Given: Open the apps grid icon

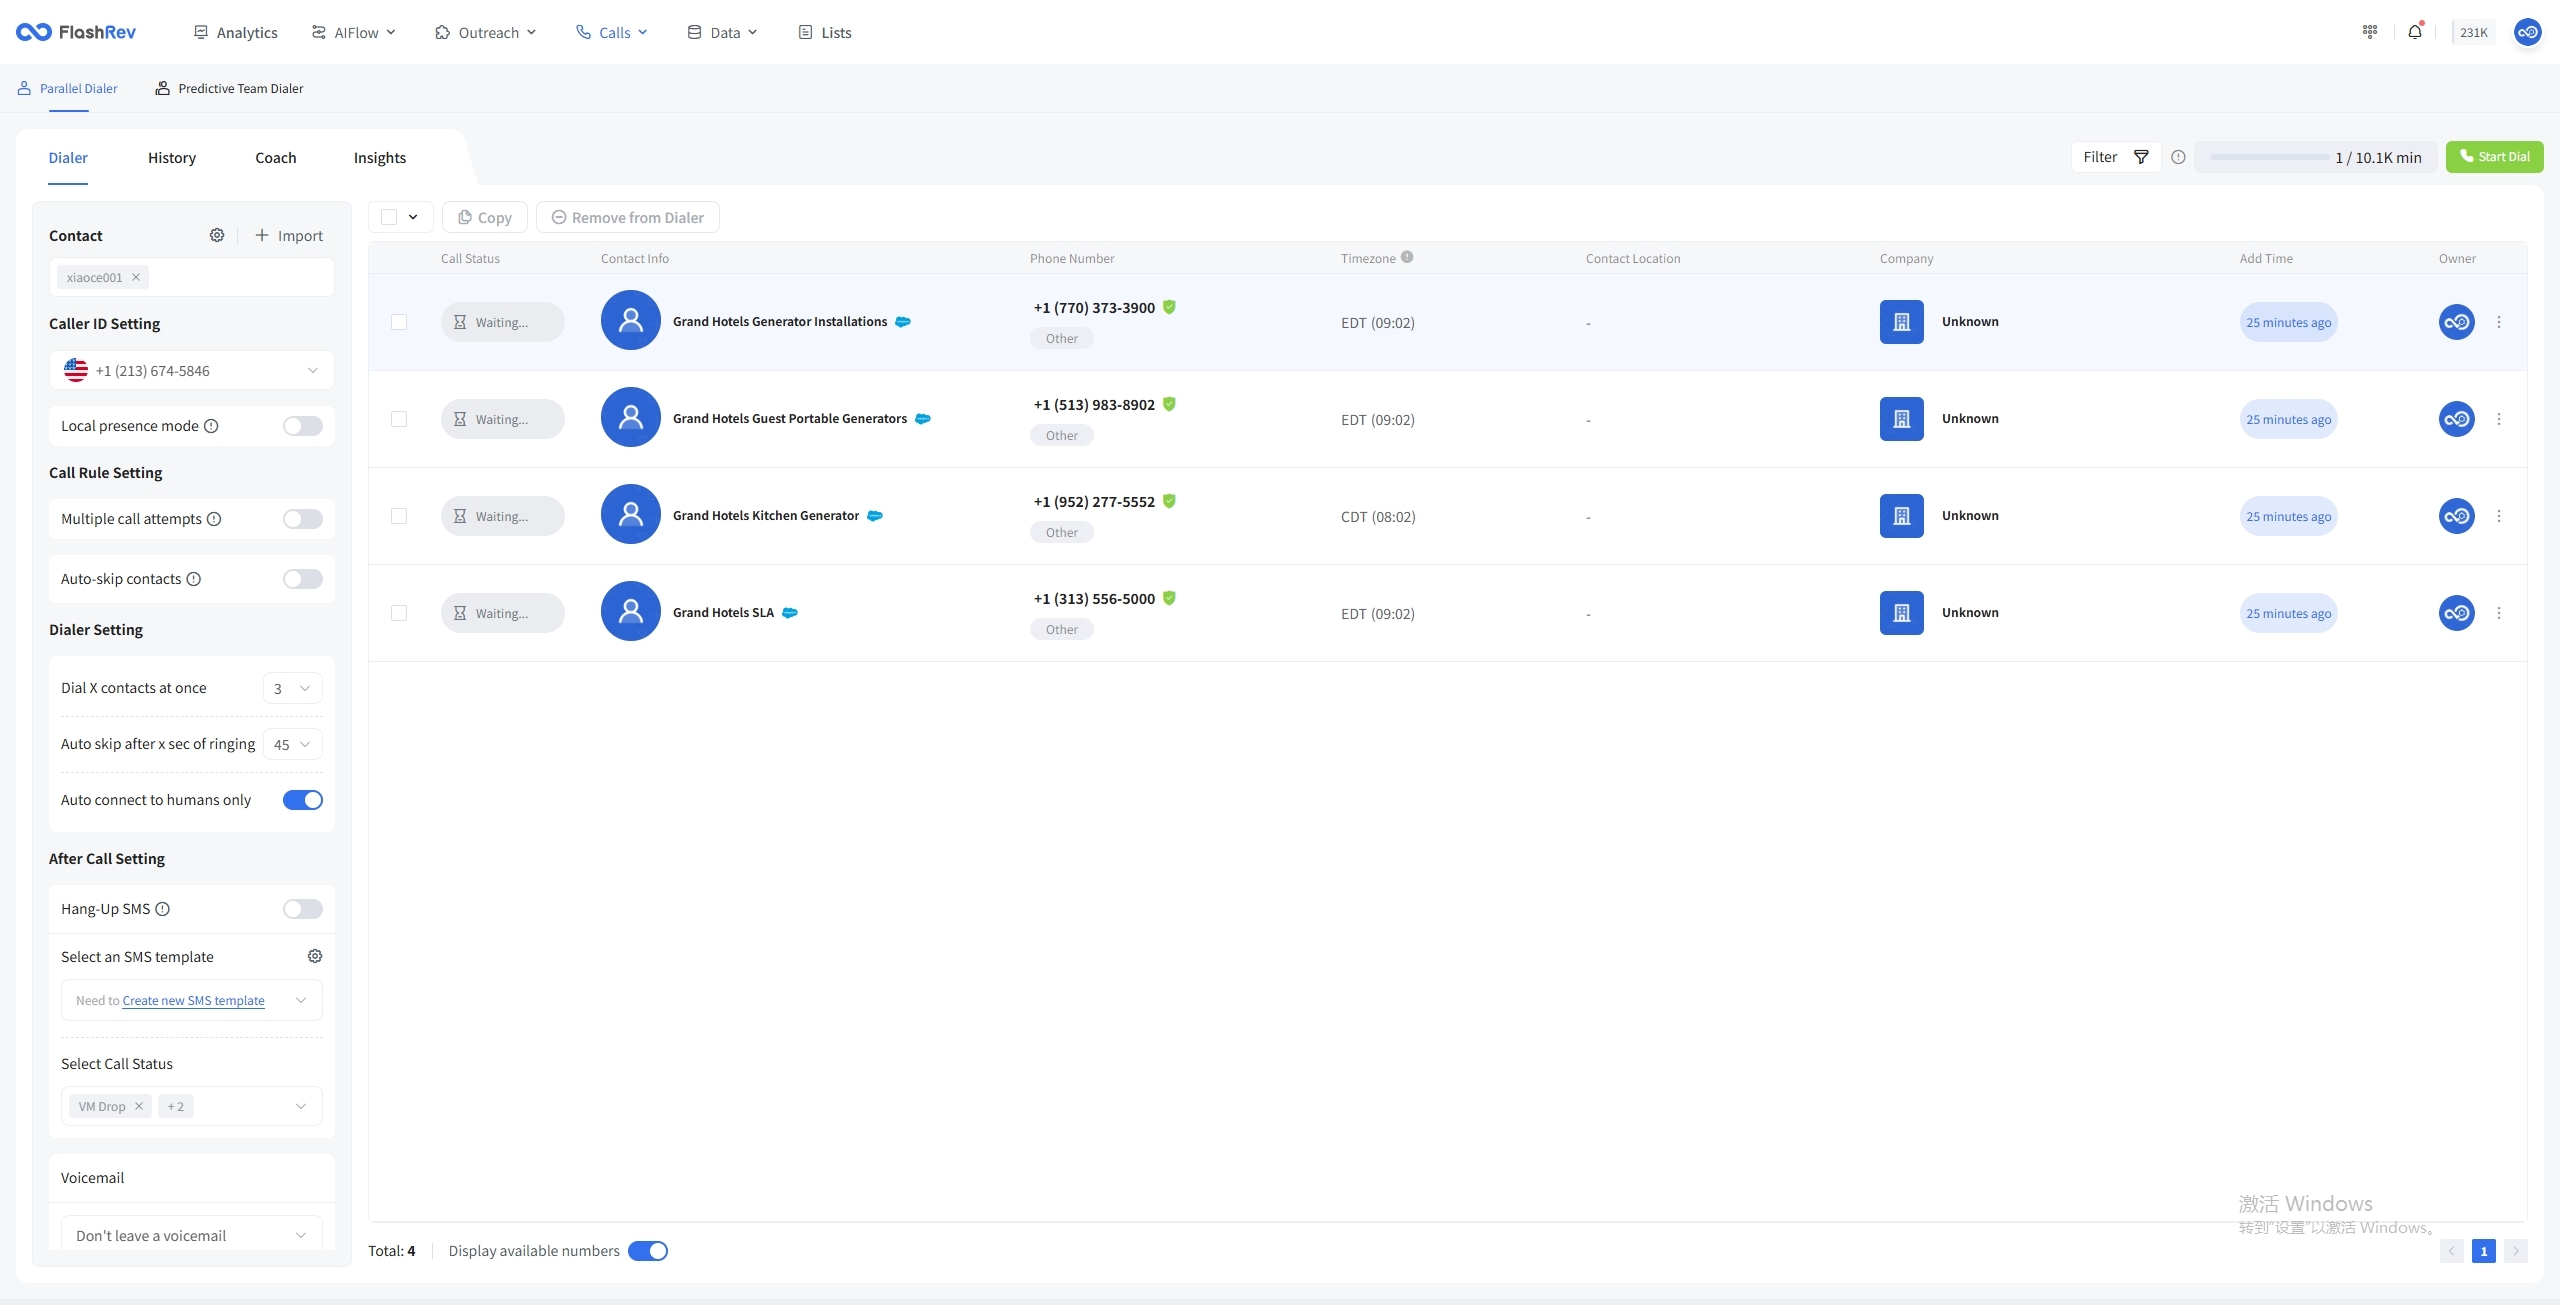Looking at the screenshot, I should point(2369,32).
